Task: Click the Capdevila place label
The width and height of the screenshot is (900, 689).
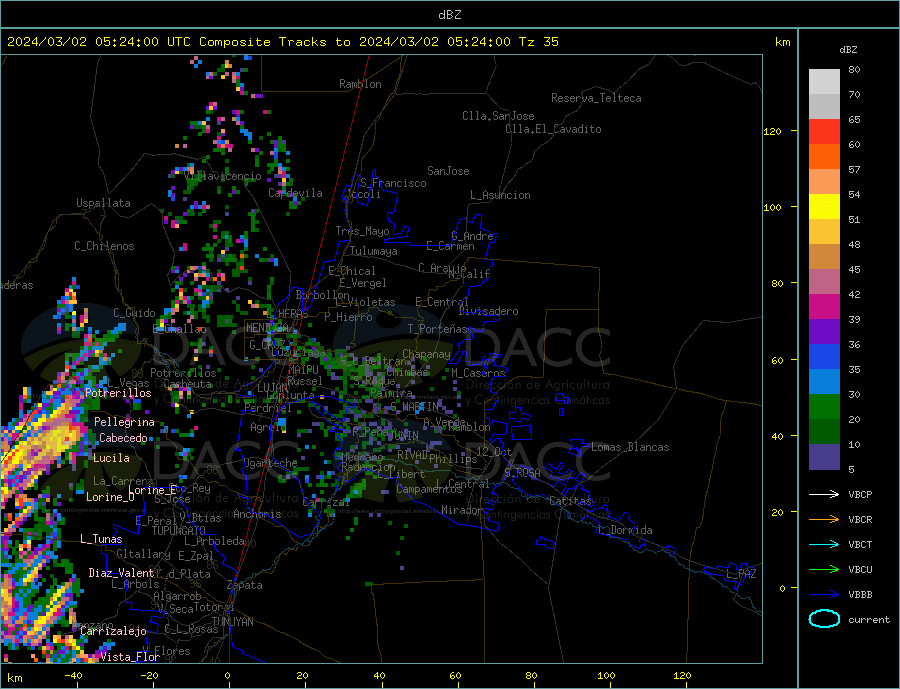Action: (295, 193)
